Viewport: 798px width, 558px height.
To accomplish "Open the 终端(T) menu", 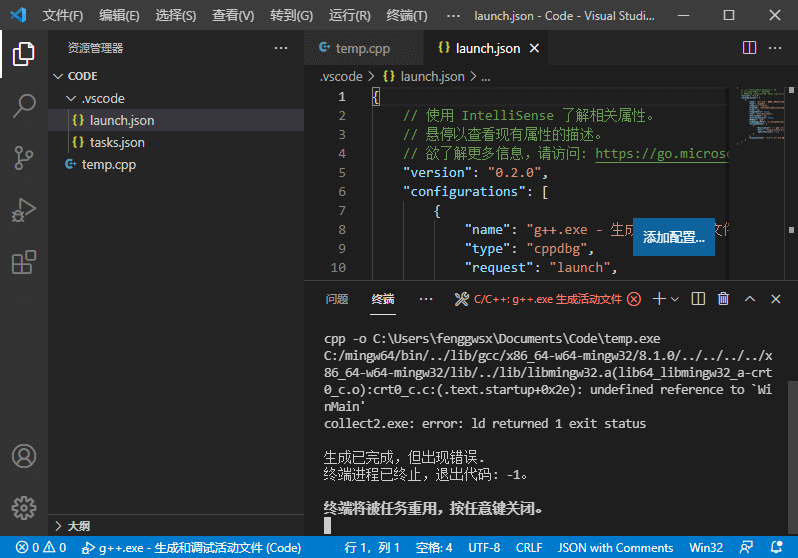I will (x=406, y=16).
